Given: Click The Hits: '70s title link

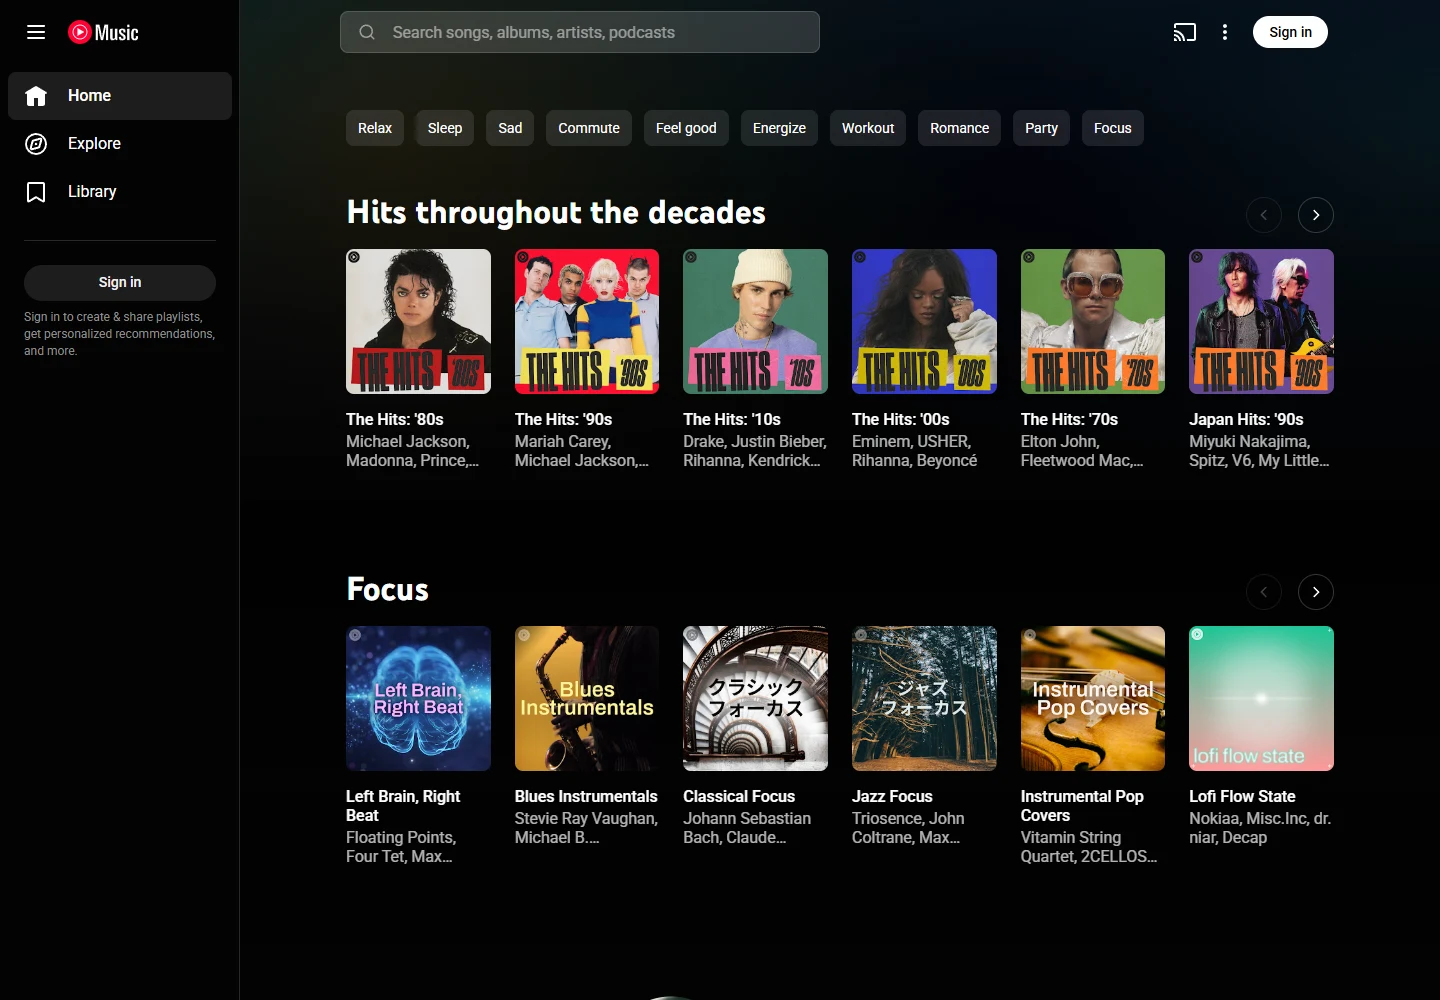Looking at the screenshot, I should tap(1069, 419).
